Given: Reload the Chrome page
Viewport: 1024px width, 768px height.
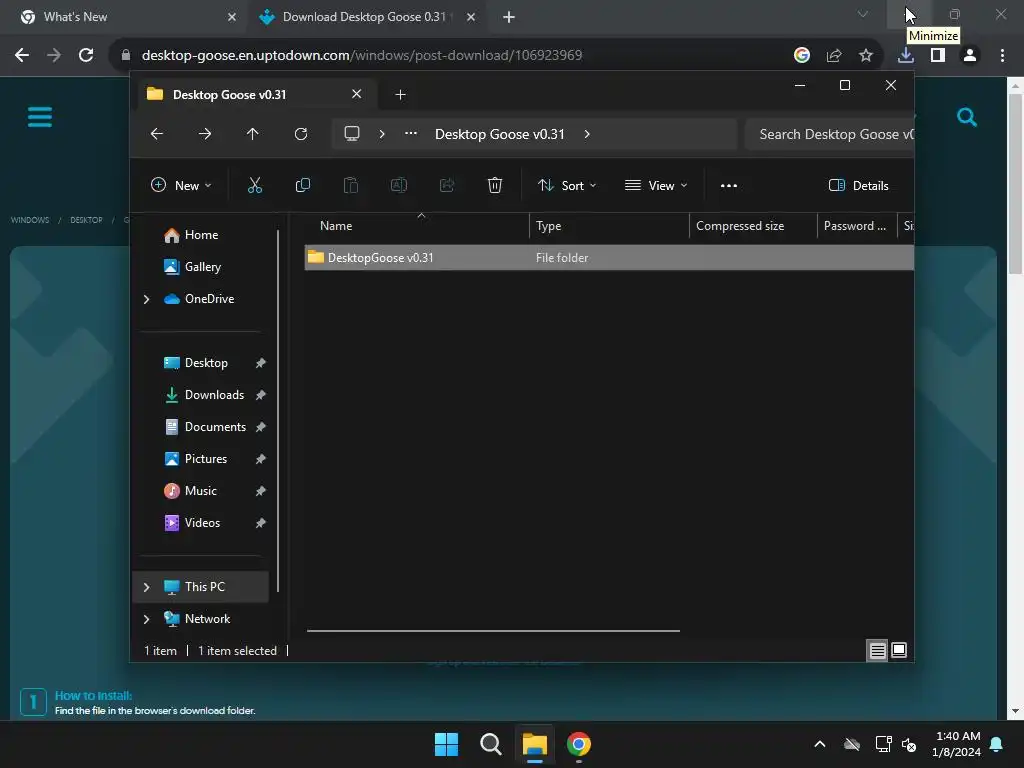Looking at the screenshot, I should pos(86,55).
